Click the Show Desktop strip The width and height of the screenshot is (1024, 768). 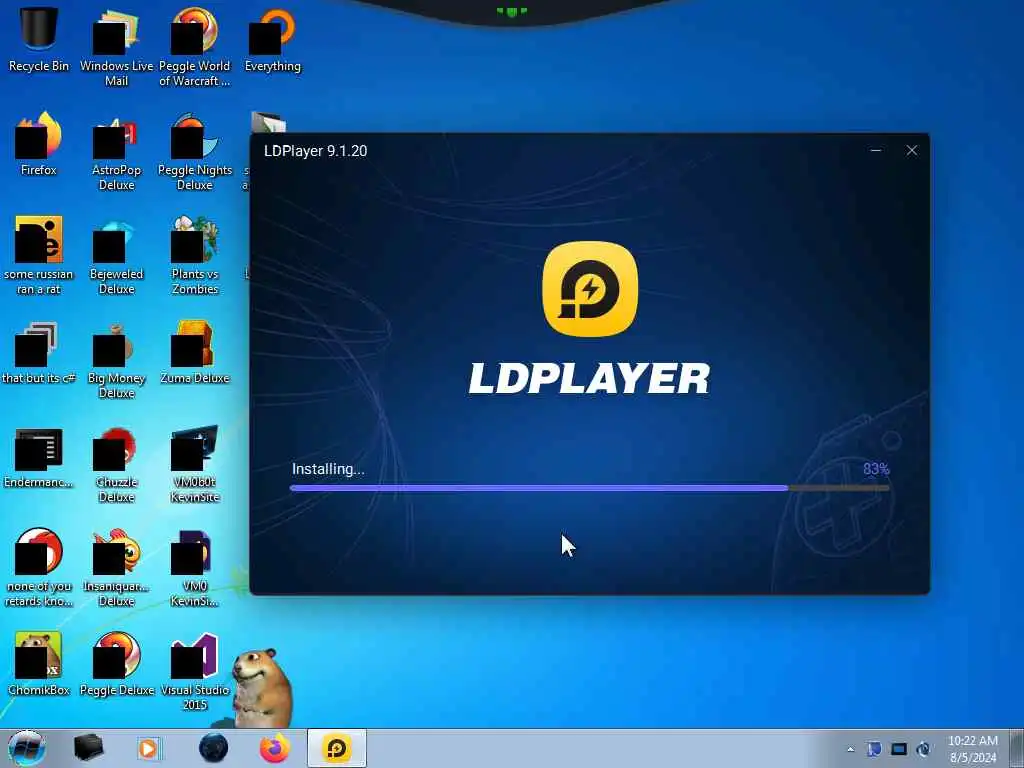tap(1016, 748)
